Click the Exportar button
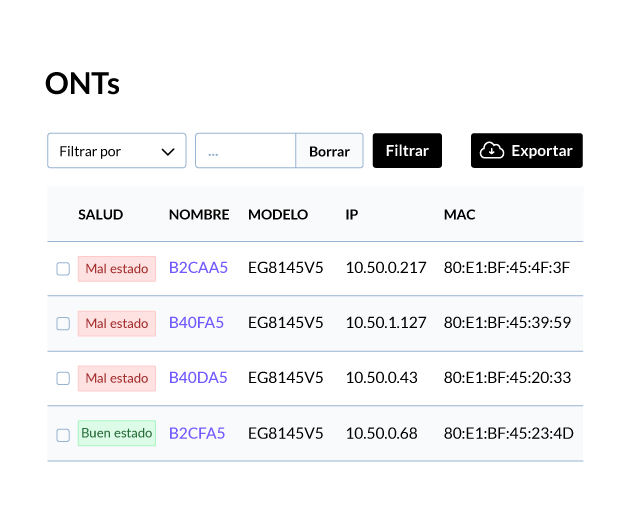 point(527,151)
